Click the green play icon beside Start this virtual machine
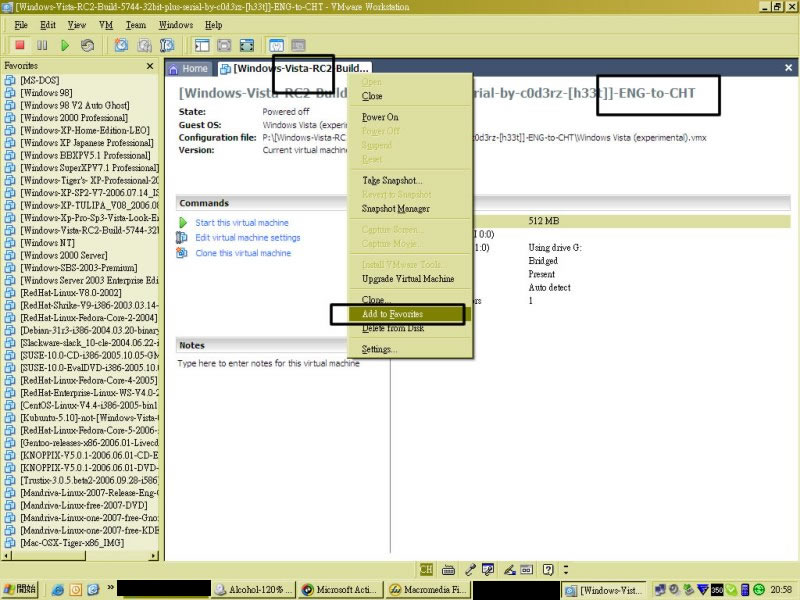The width and height of the screenshot is (800, 600). tap(183, 223)
